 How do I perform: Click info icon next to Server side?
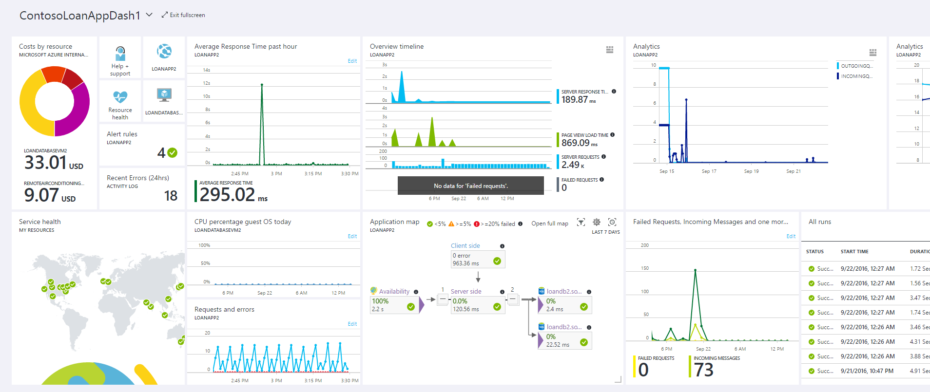tap(502, 292)
